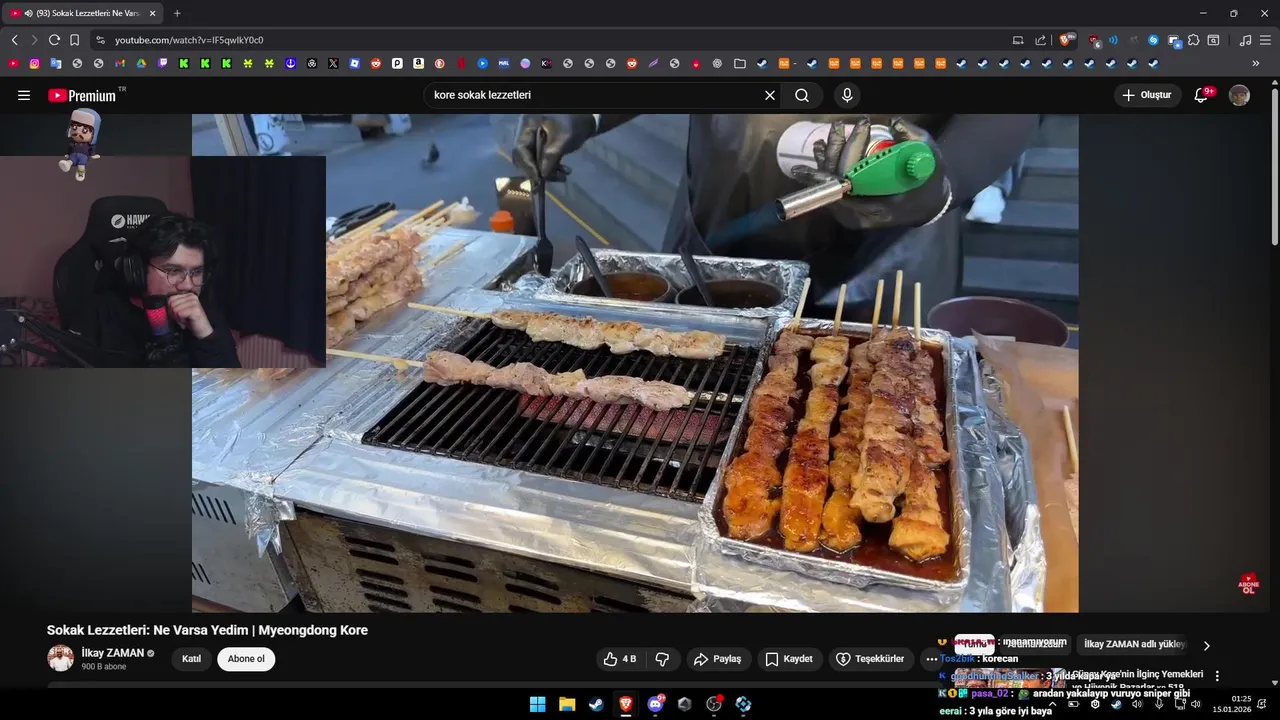Show next filter chips with arrow

1206,646
